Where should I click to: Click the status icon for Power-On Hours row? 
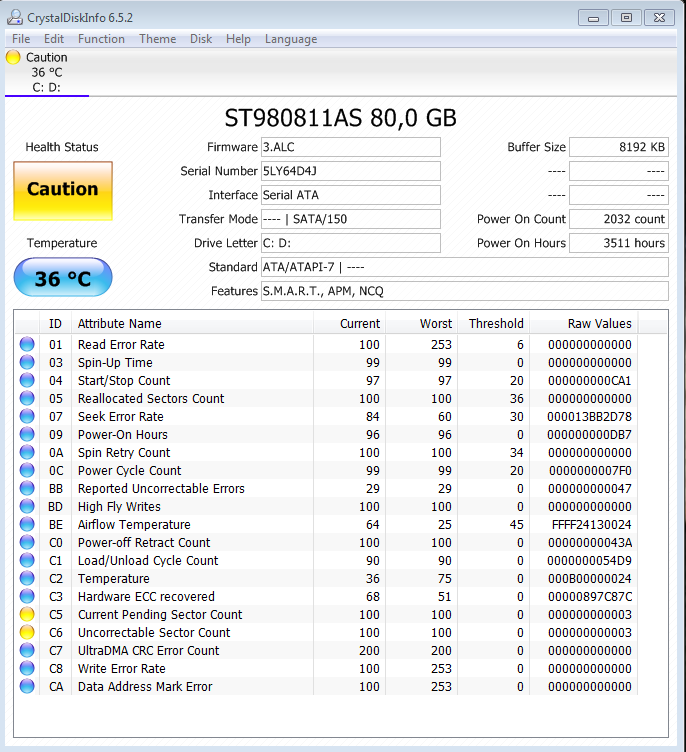click(27, 435)
